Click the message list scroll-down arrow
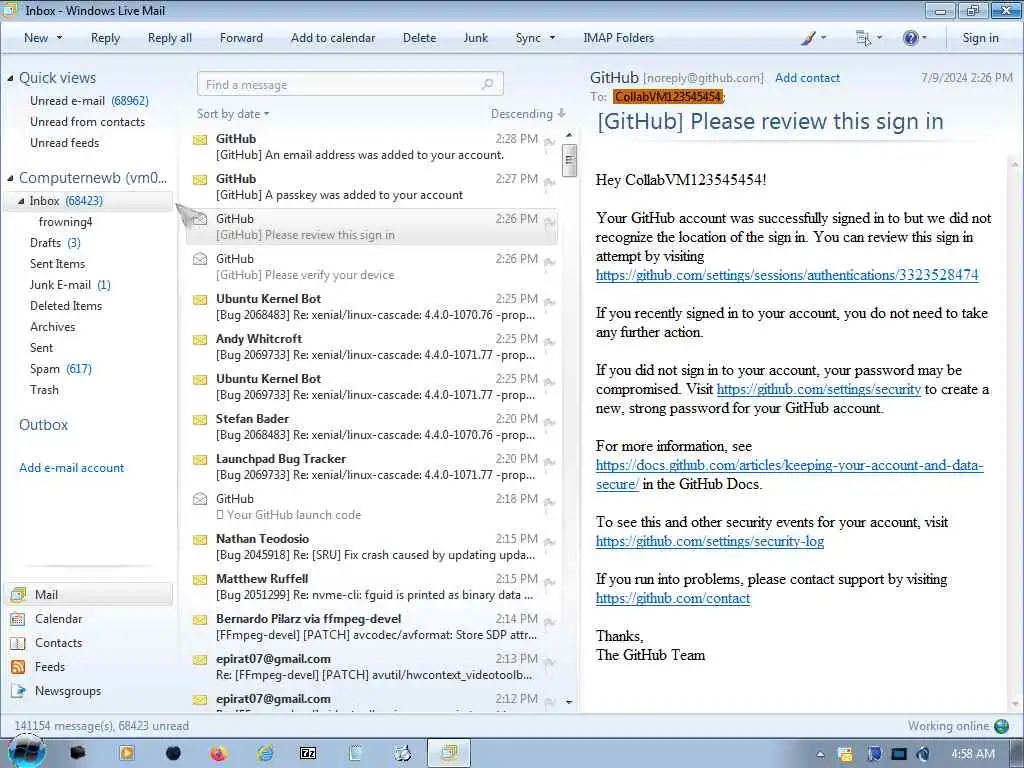The width and height of the screenshot is (1024, 768). (569, 702)
